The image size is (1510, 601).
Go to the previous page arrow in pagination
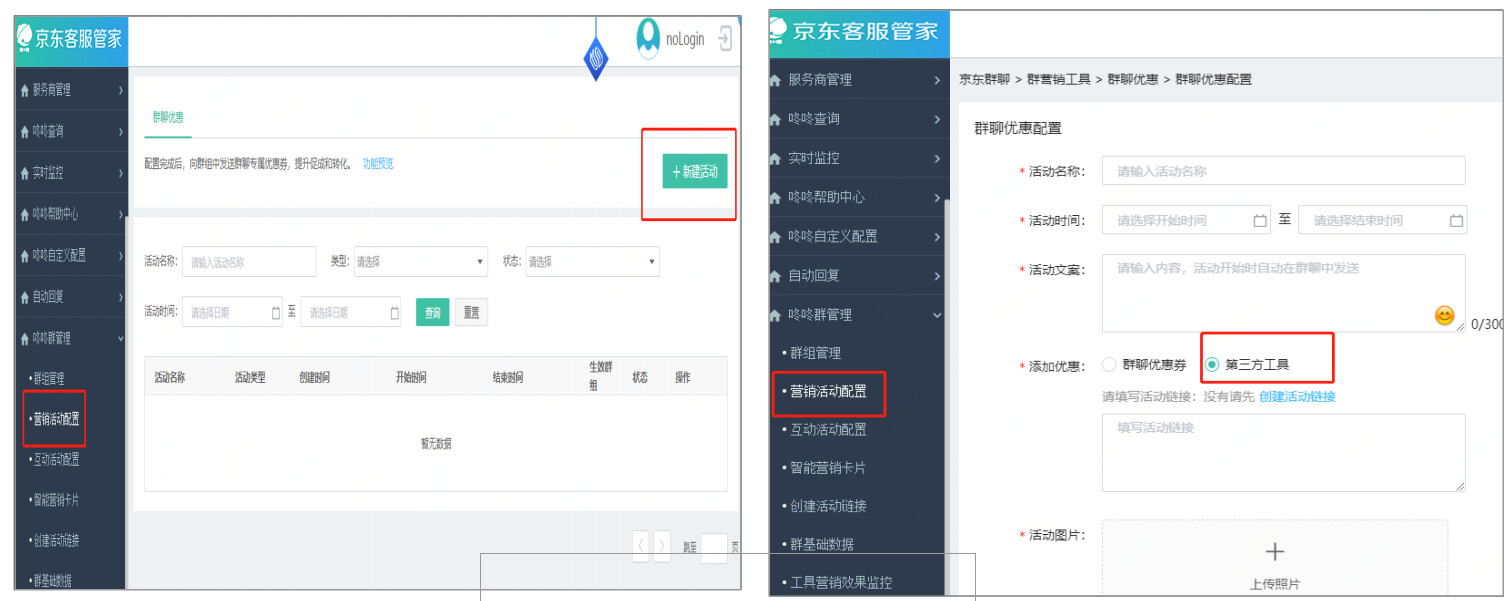point(641,547)
